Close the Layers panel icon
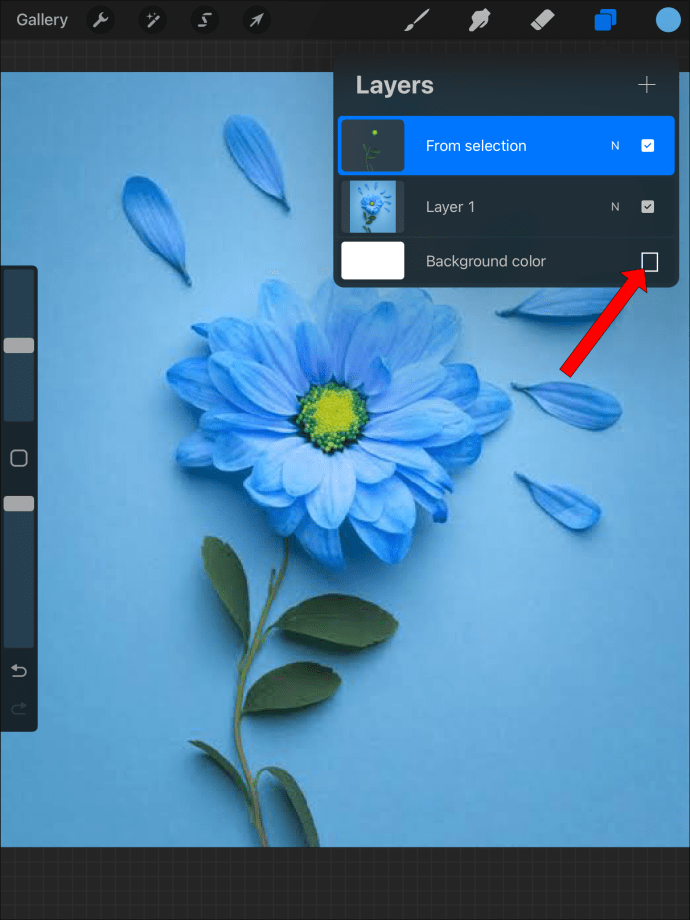 (x=605, y=21)
